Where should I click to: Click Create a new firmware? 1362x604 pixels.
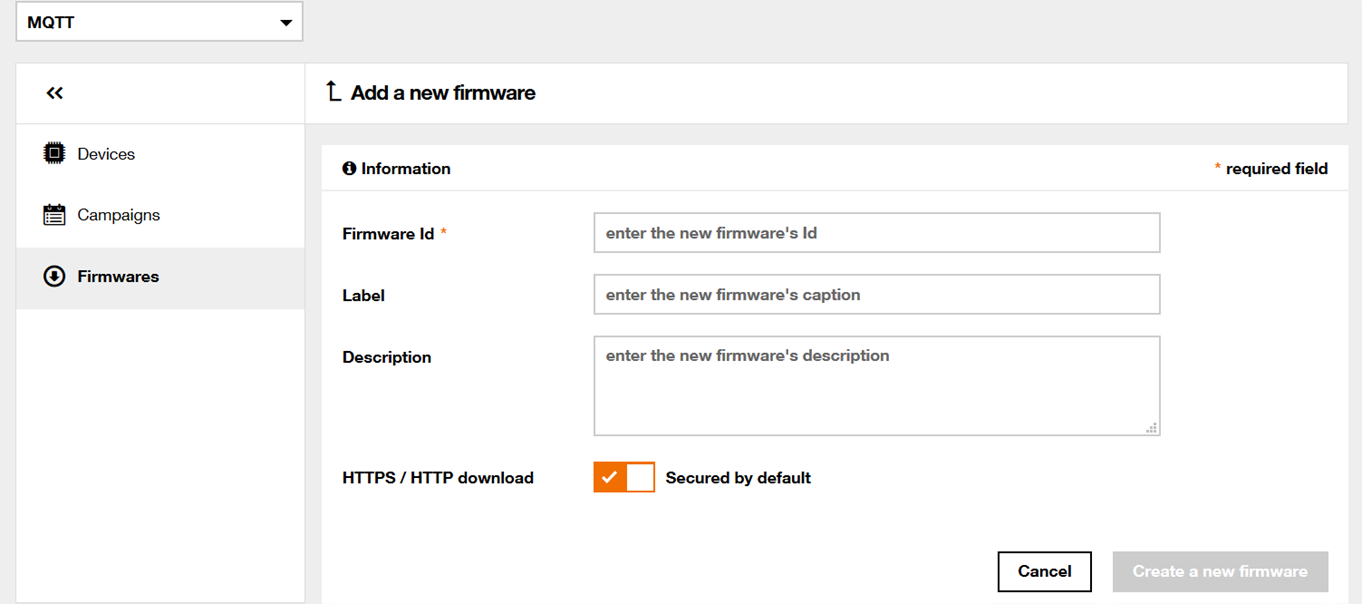(1219, 571)
